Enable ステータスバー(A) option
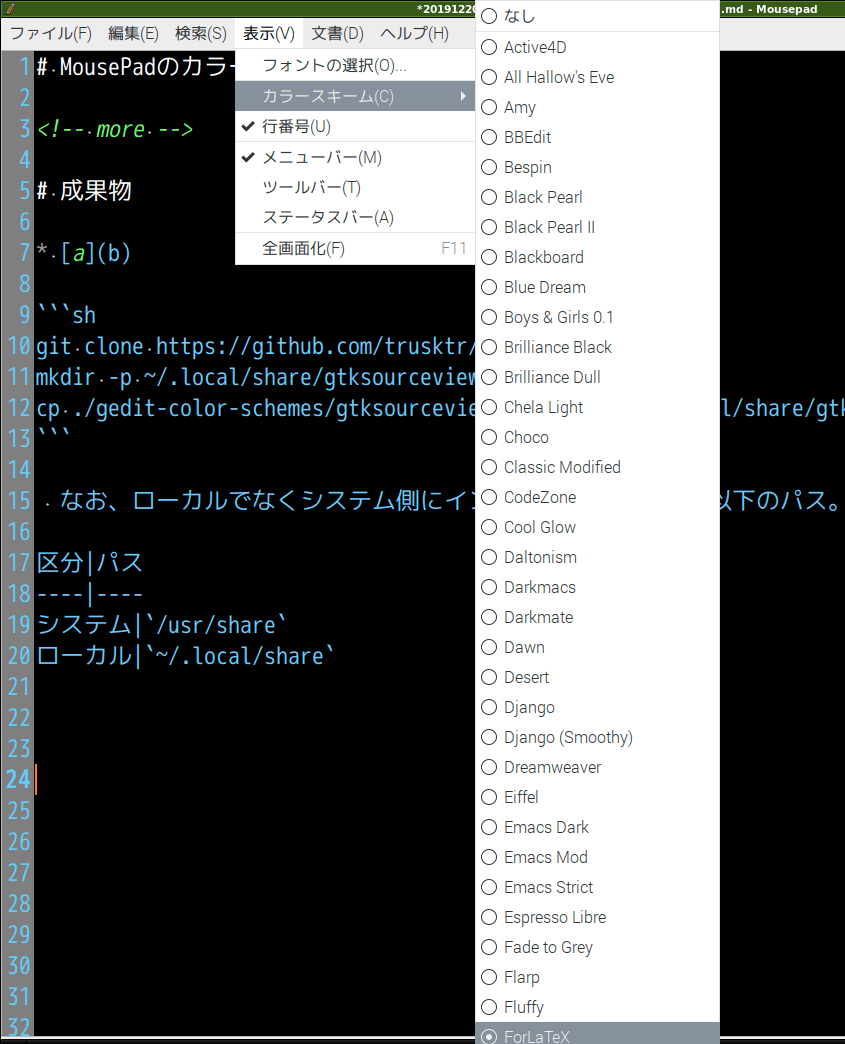 click(x=355, y=218)
